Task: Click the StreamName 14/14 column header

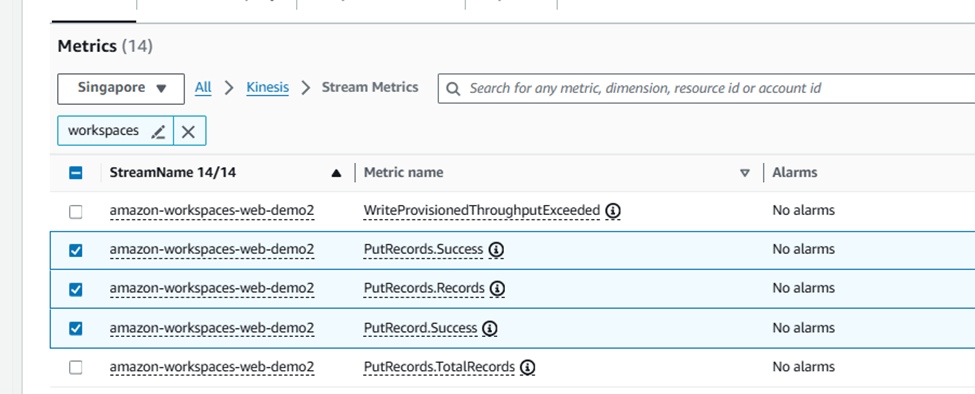Action: click(x=173, y=173)
